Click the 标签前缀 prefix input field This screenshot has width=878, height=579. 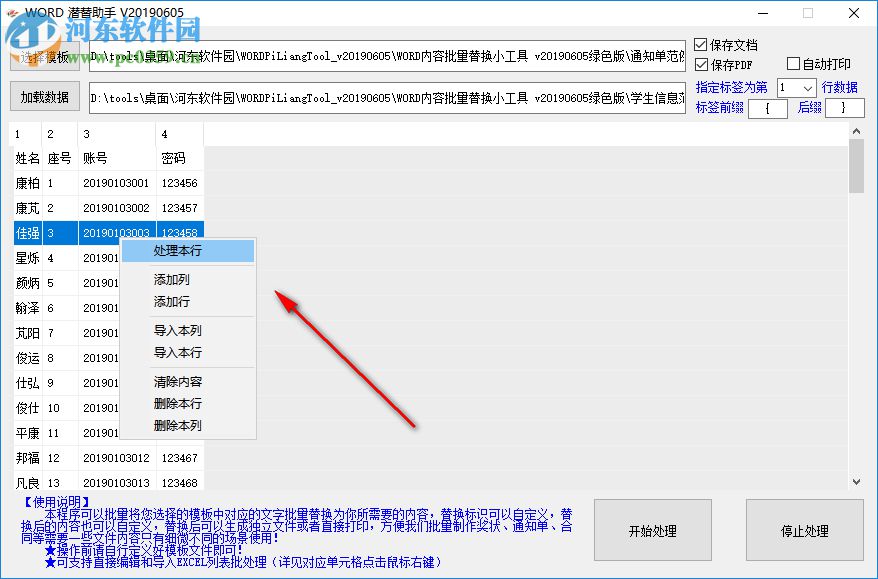(x=769, y=108)
